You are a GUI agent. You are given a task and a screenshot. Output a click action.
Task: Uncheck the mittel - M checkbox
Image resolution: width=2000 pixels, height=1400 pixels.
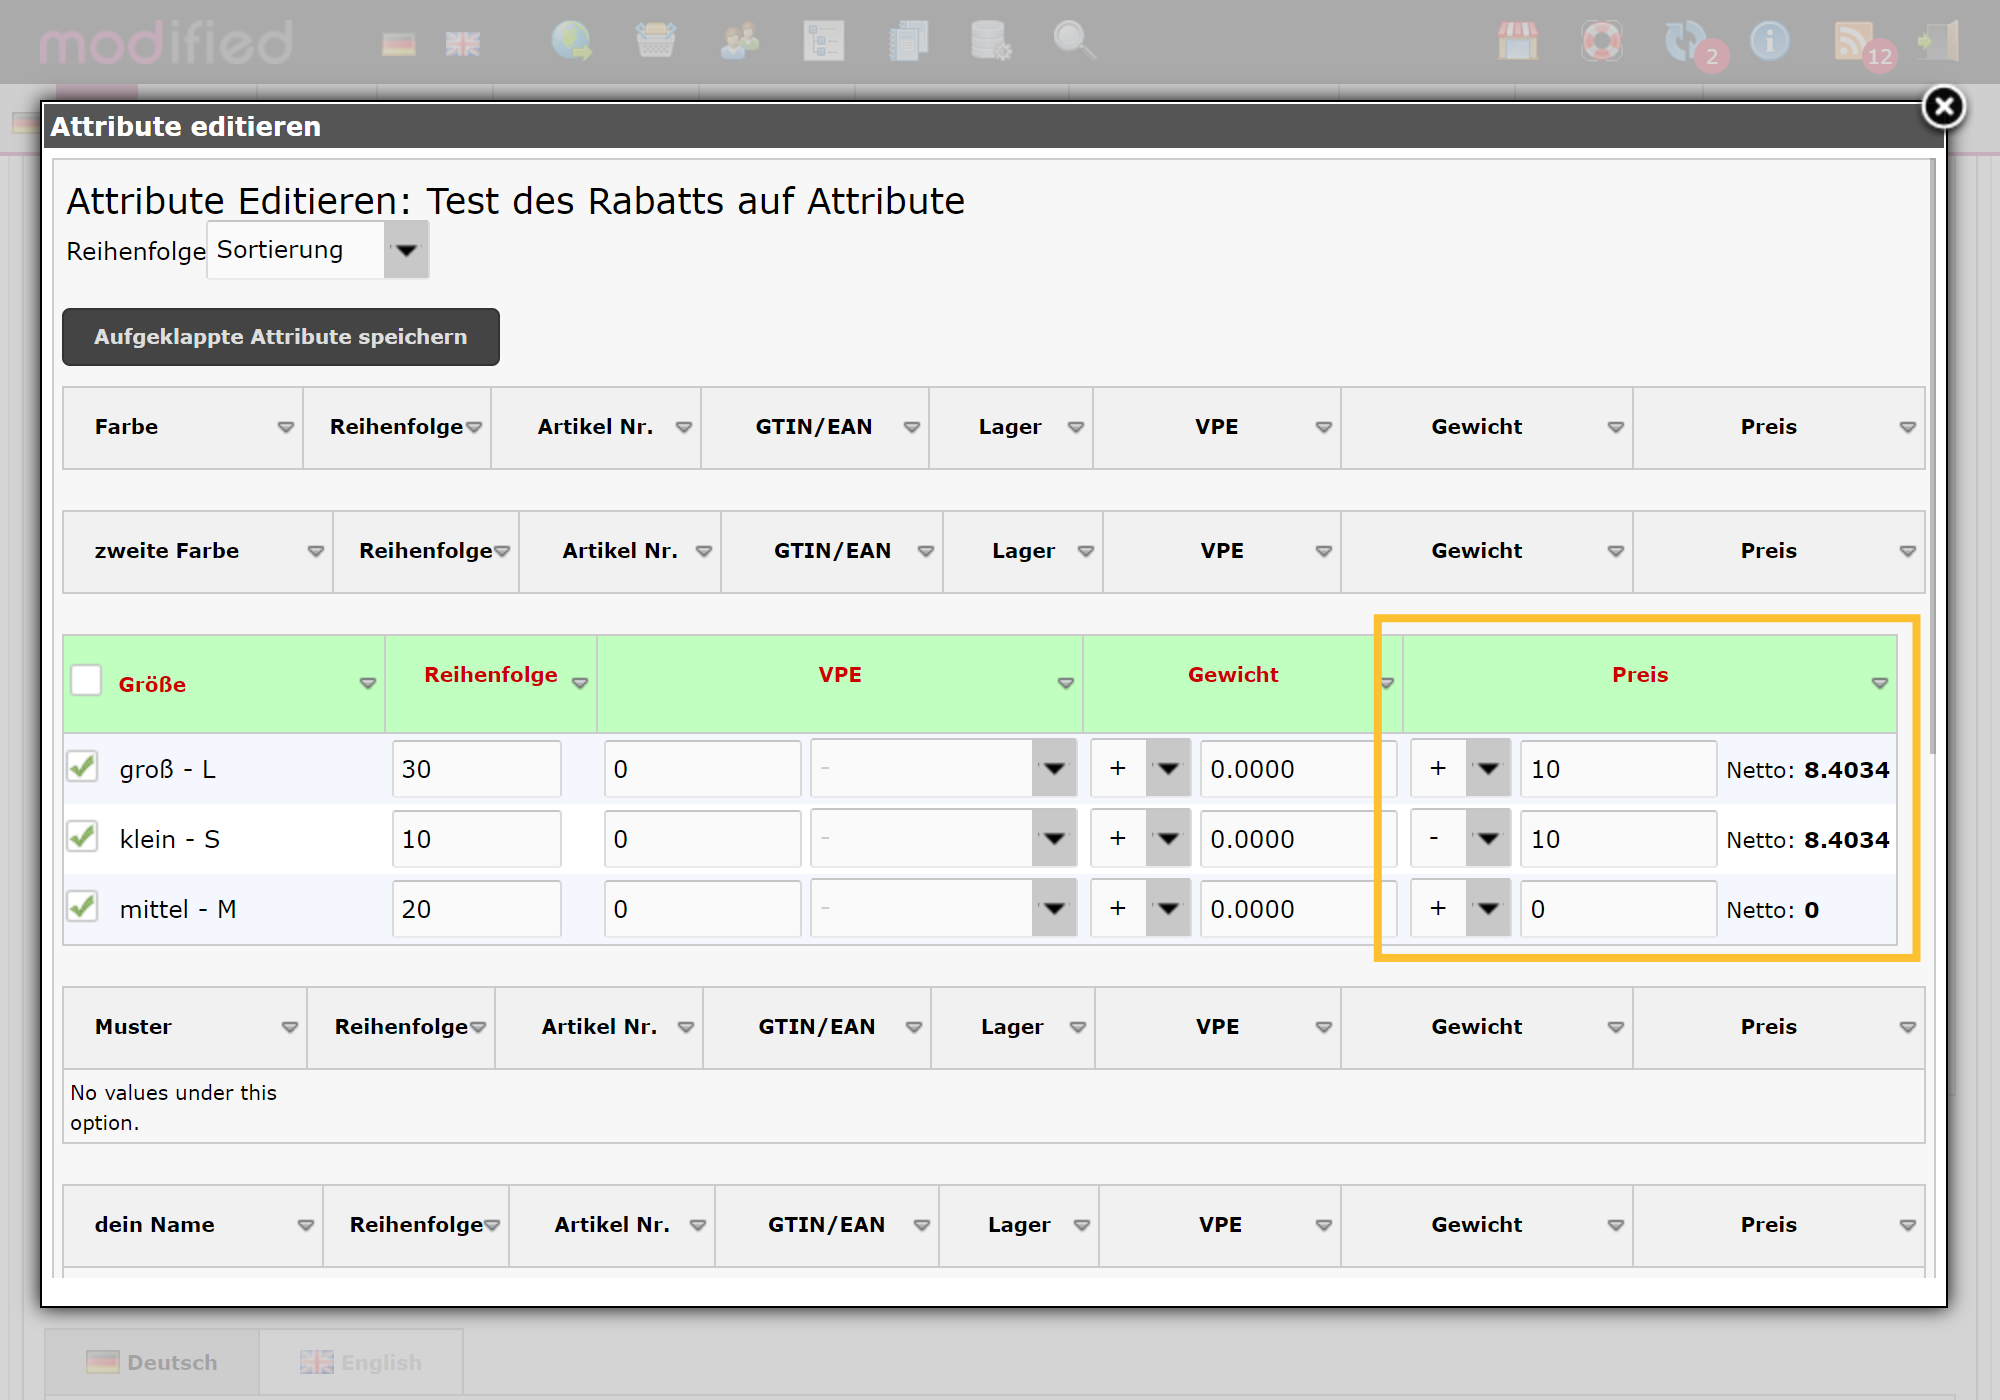click(83, 908)
